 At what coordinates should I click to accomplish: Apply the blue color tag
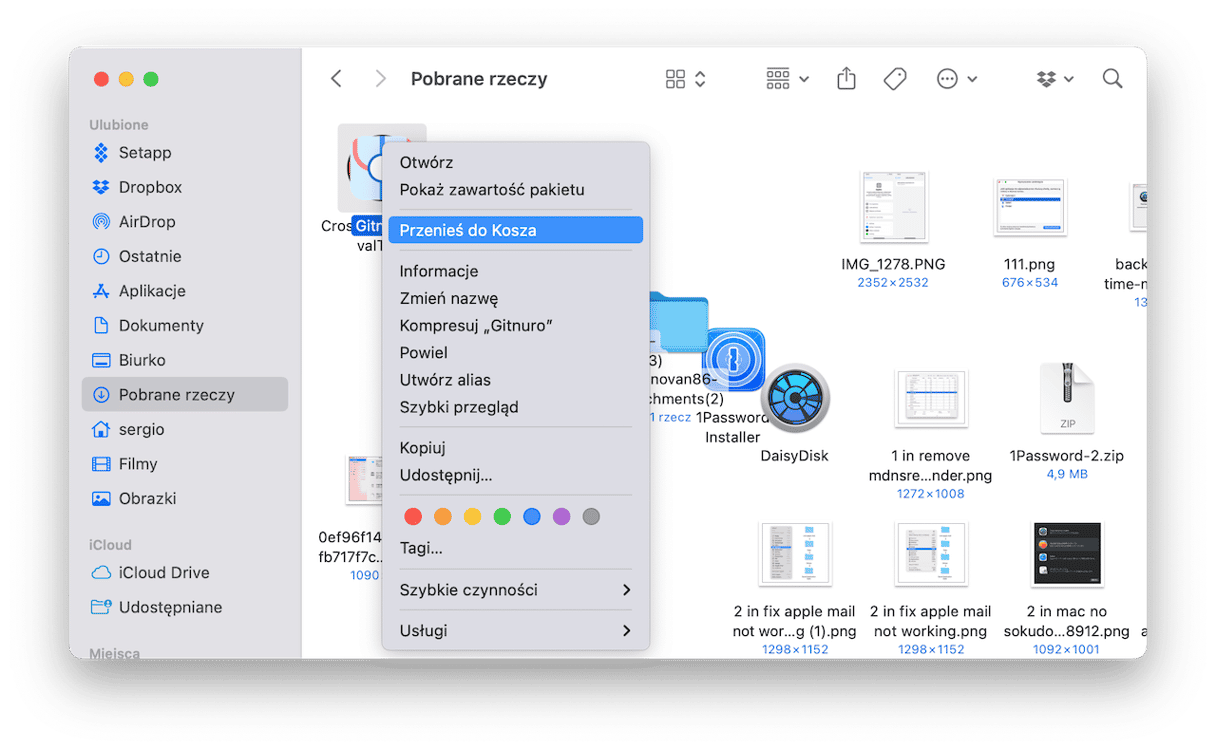pyautogui.click(x=532, y=517)
